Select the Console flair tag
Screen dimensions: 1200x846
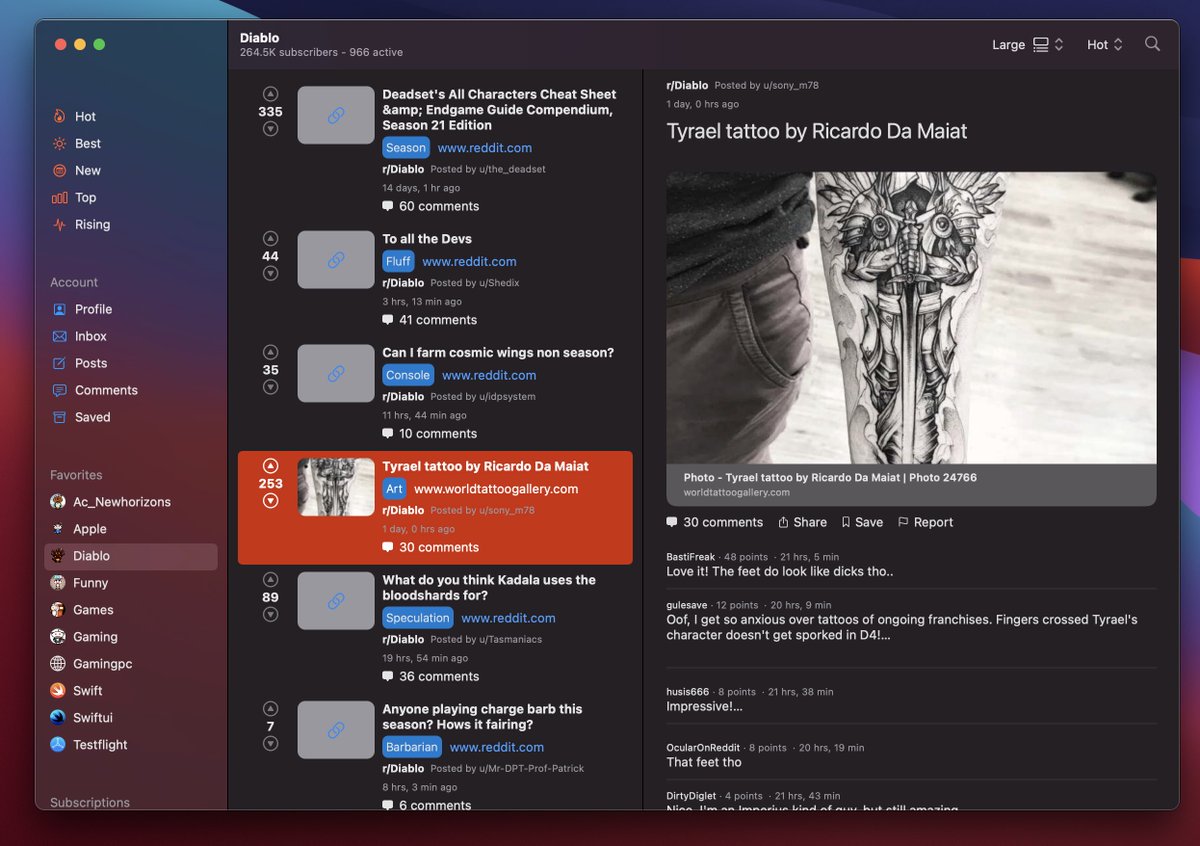click(408, 375)
